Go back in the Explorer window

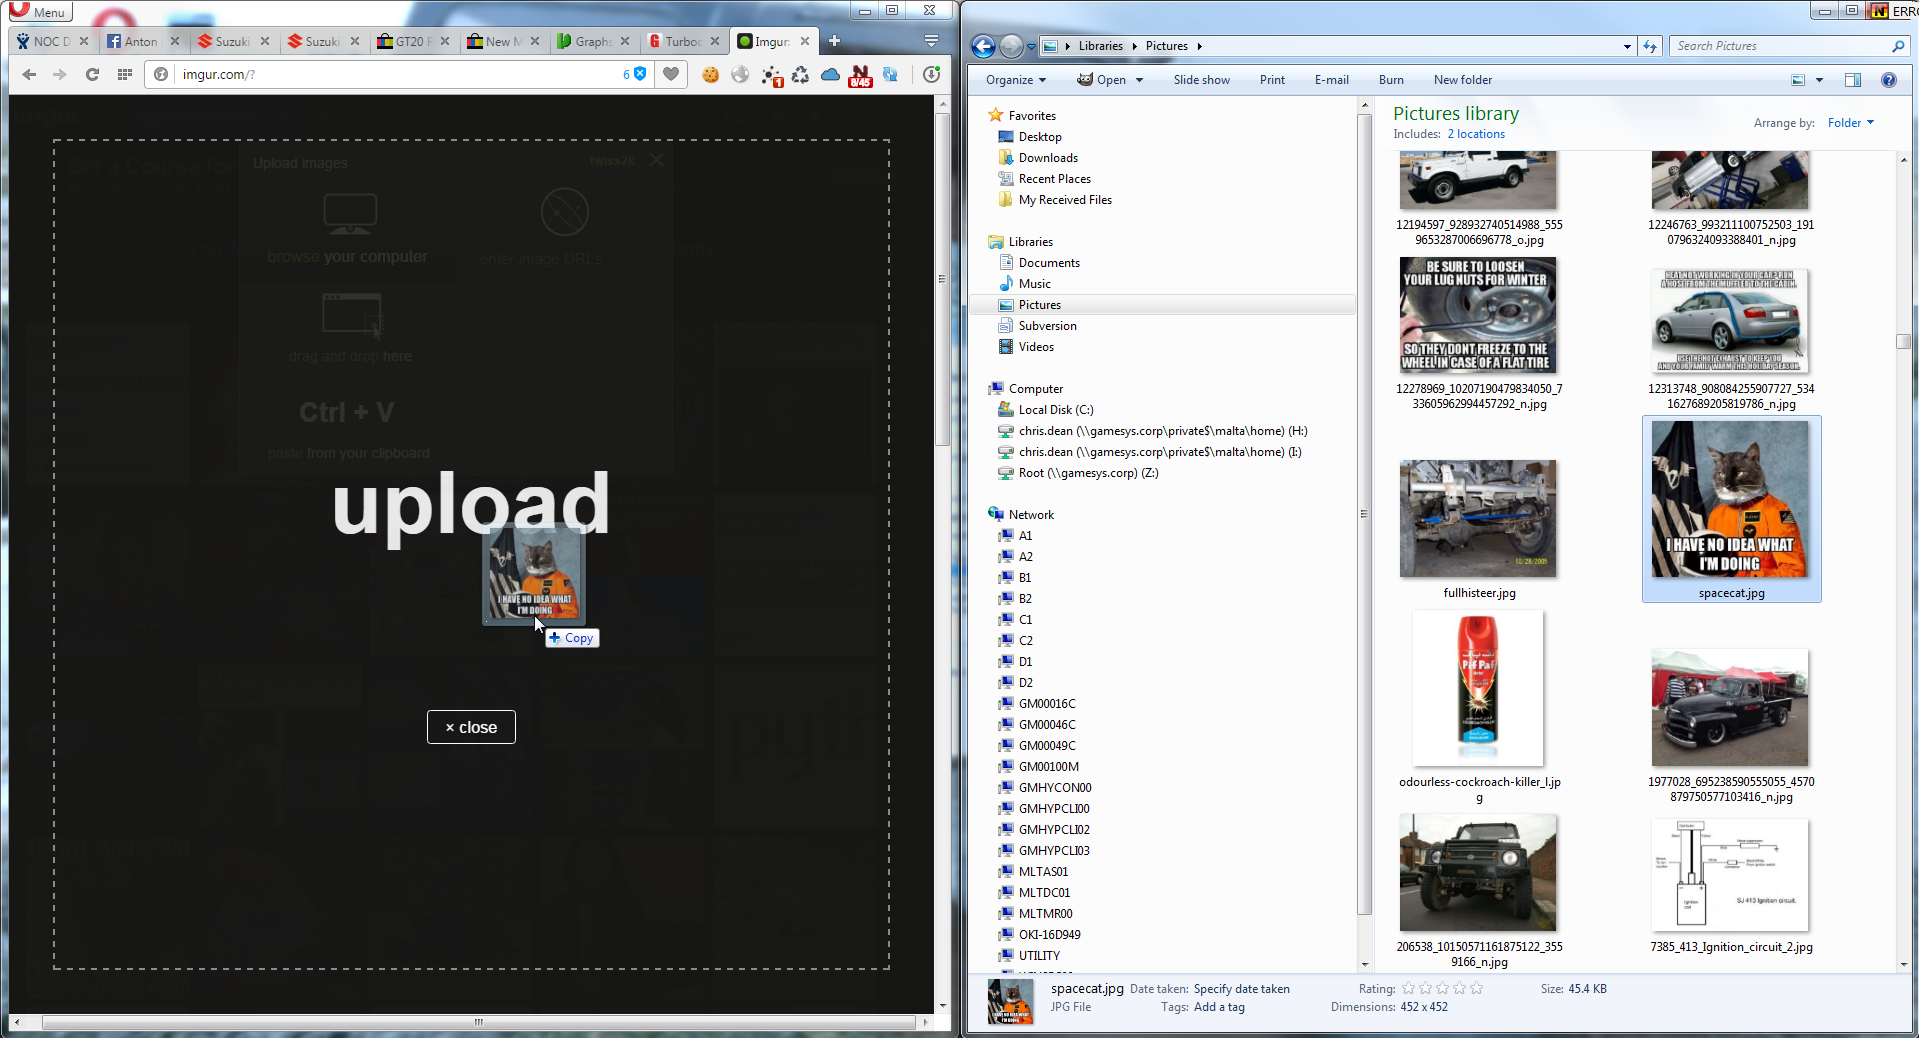click(x=983, y=46)
